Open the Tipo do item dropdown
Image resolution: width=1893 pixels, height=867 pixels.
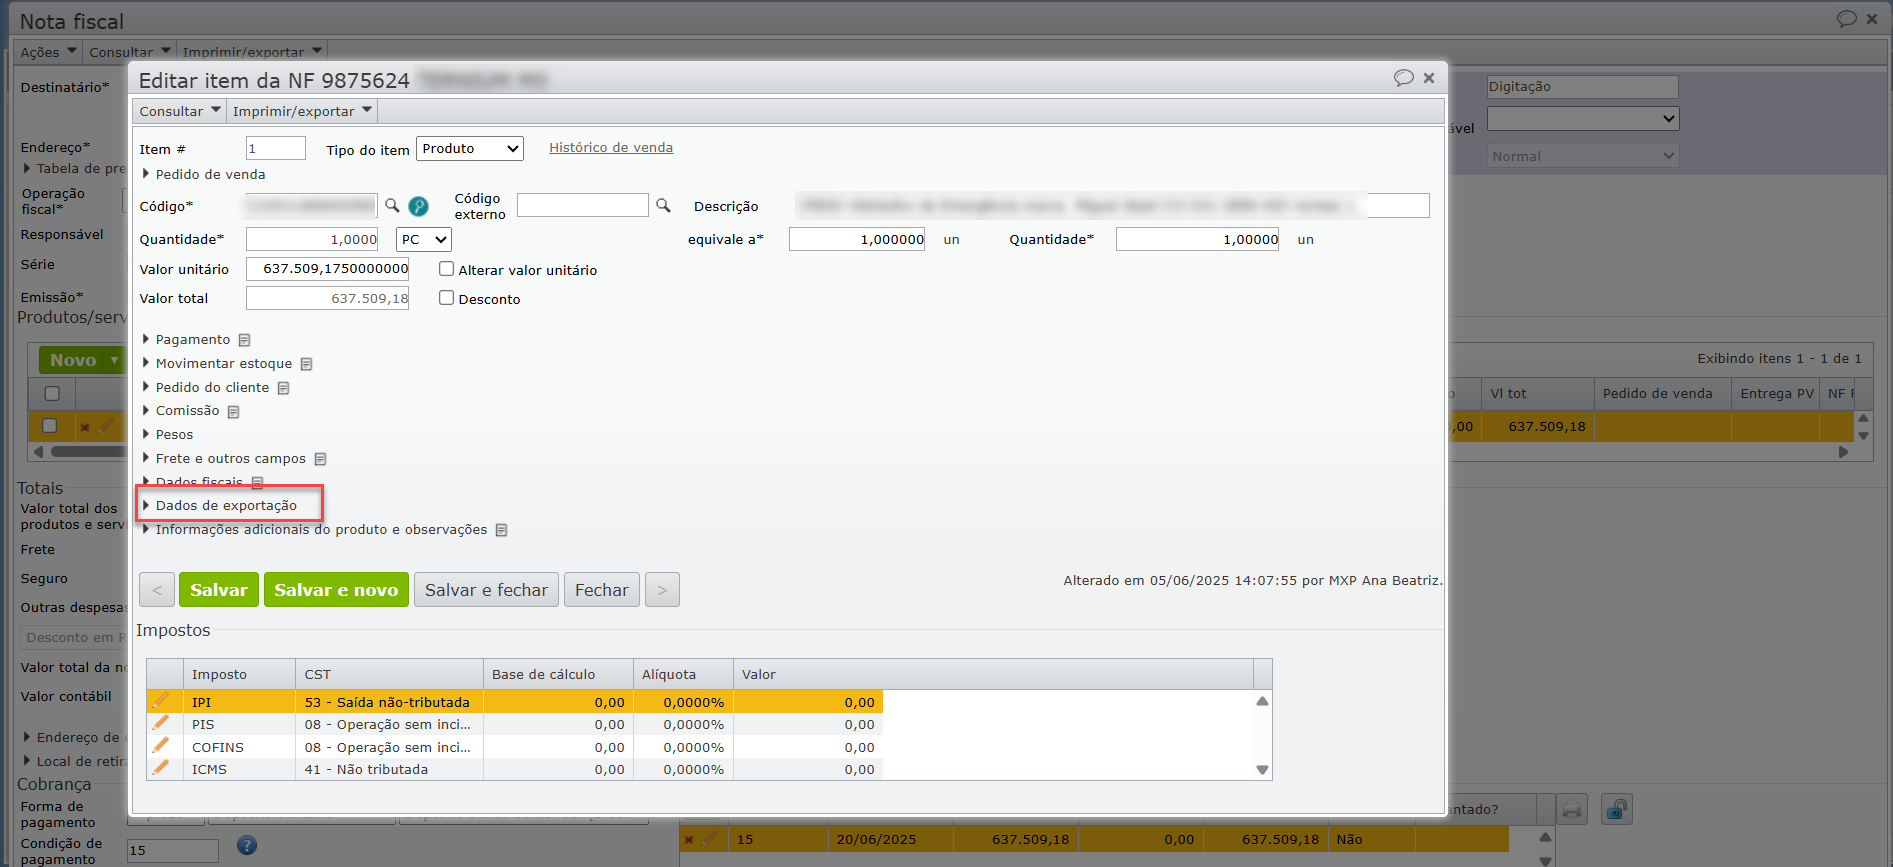[470, 149]
